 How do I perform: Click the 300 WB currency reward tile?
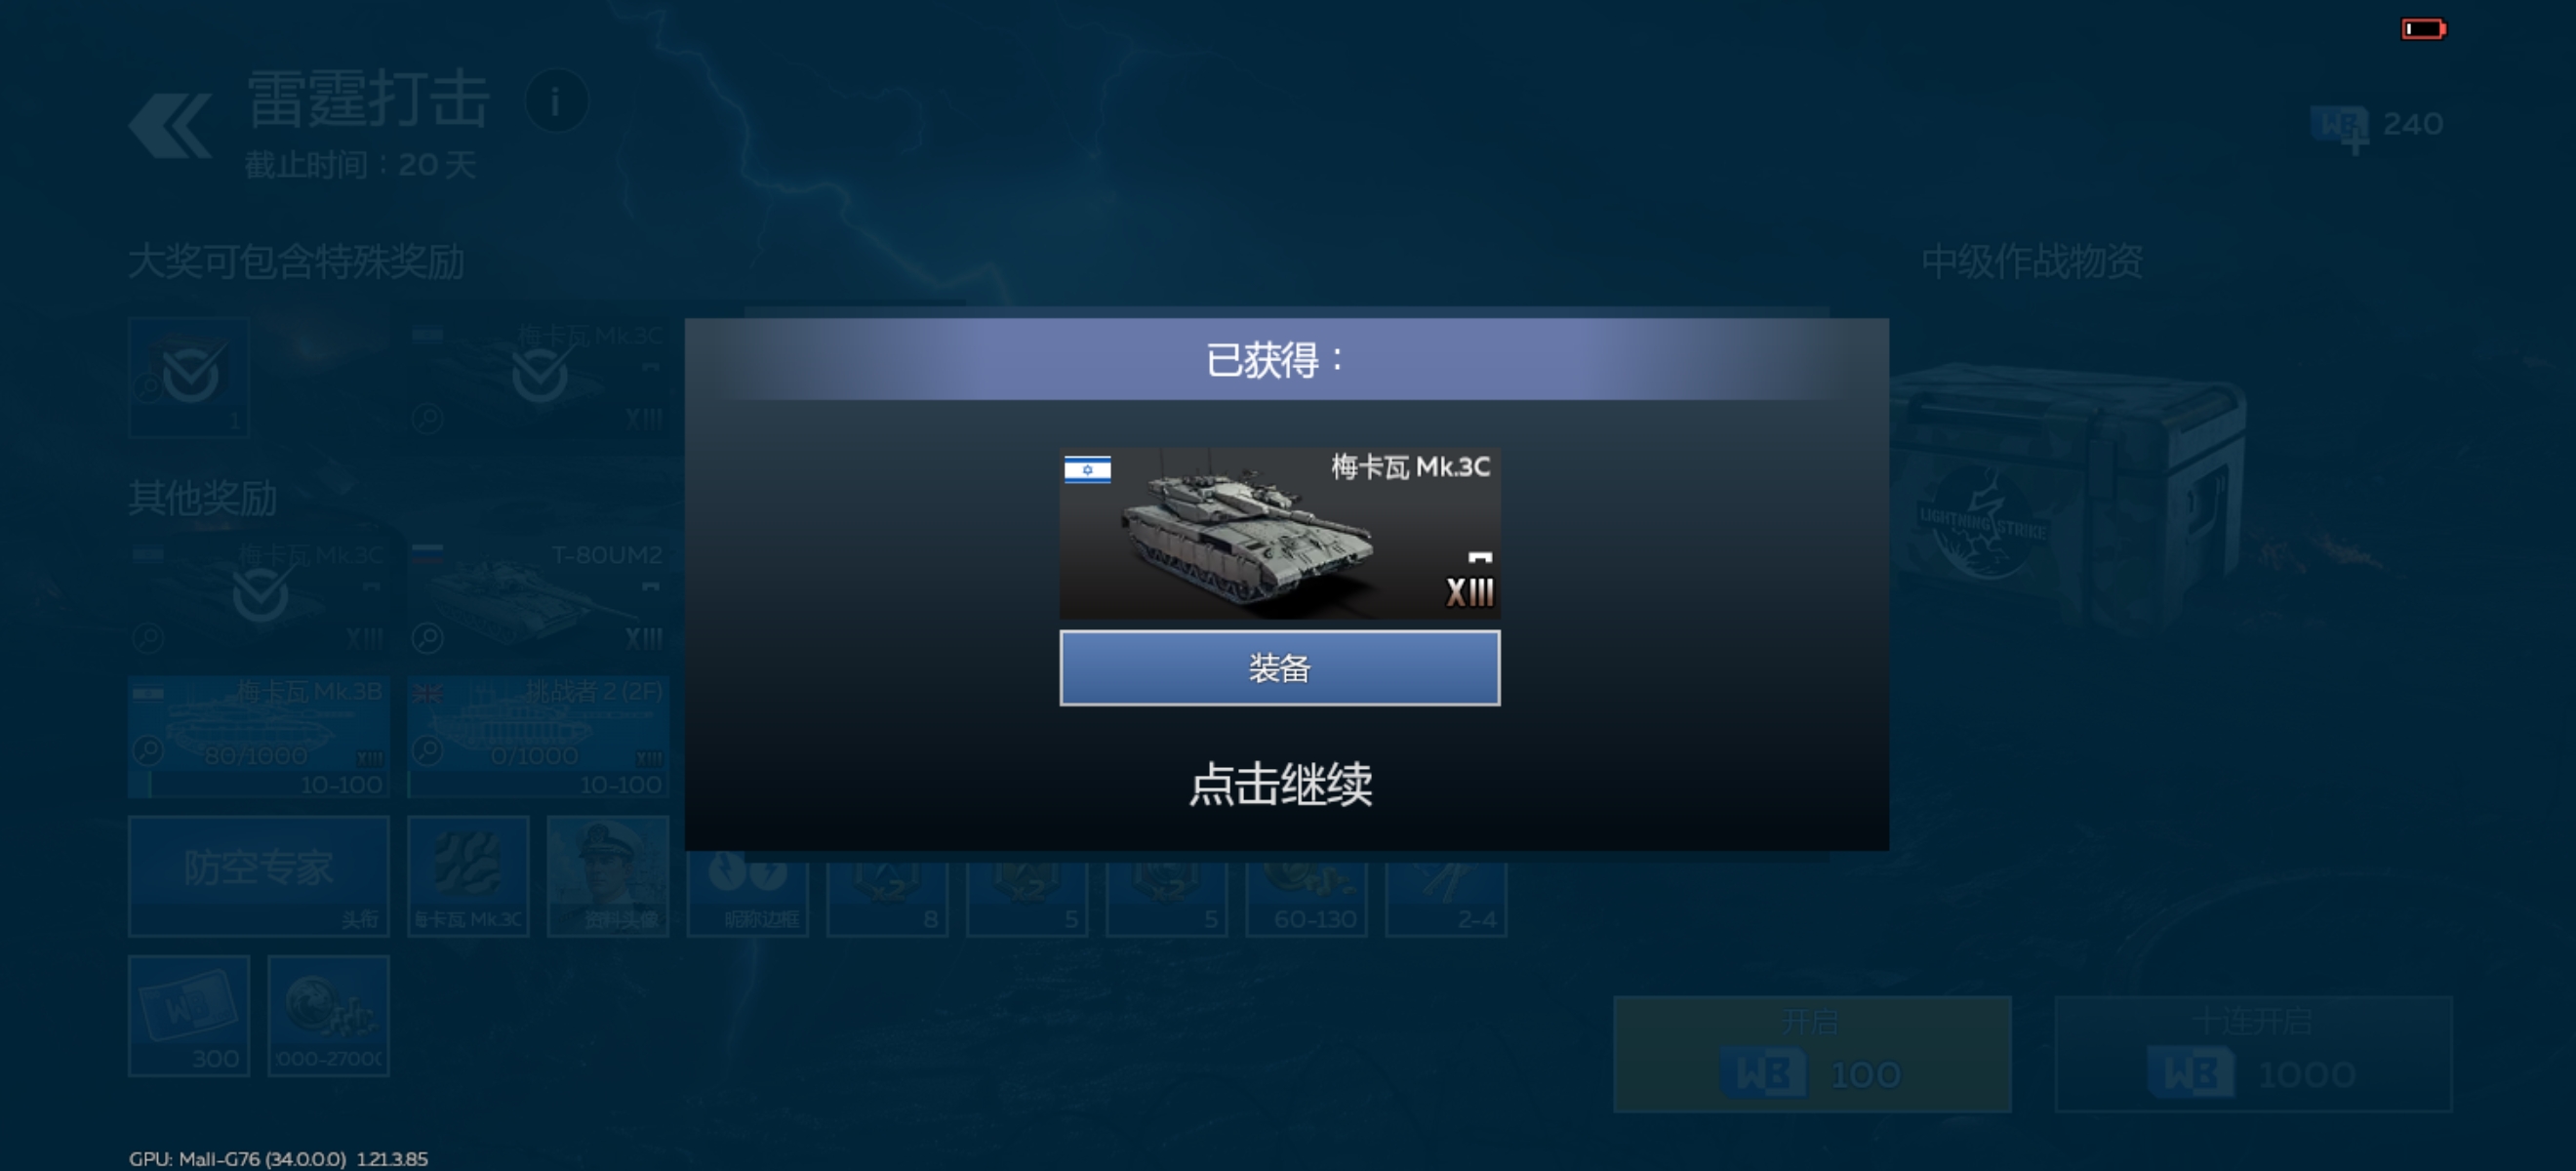188,1016
